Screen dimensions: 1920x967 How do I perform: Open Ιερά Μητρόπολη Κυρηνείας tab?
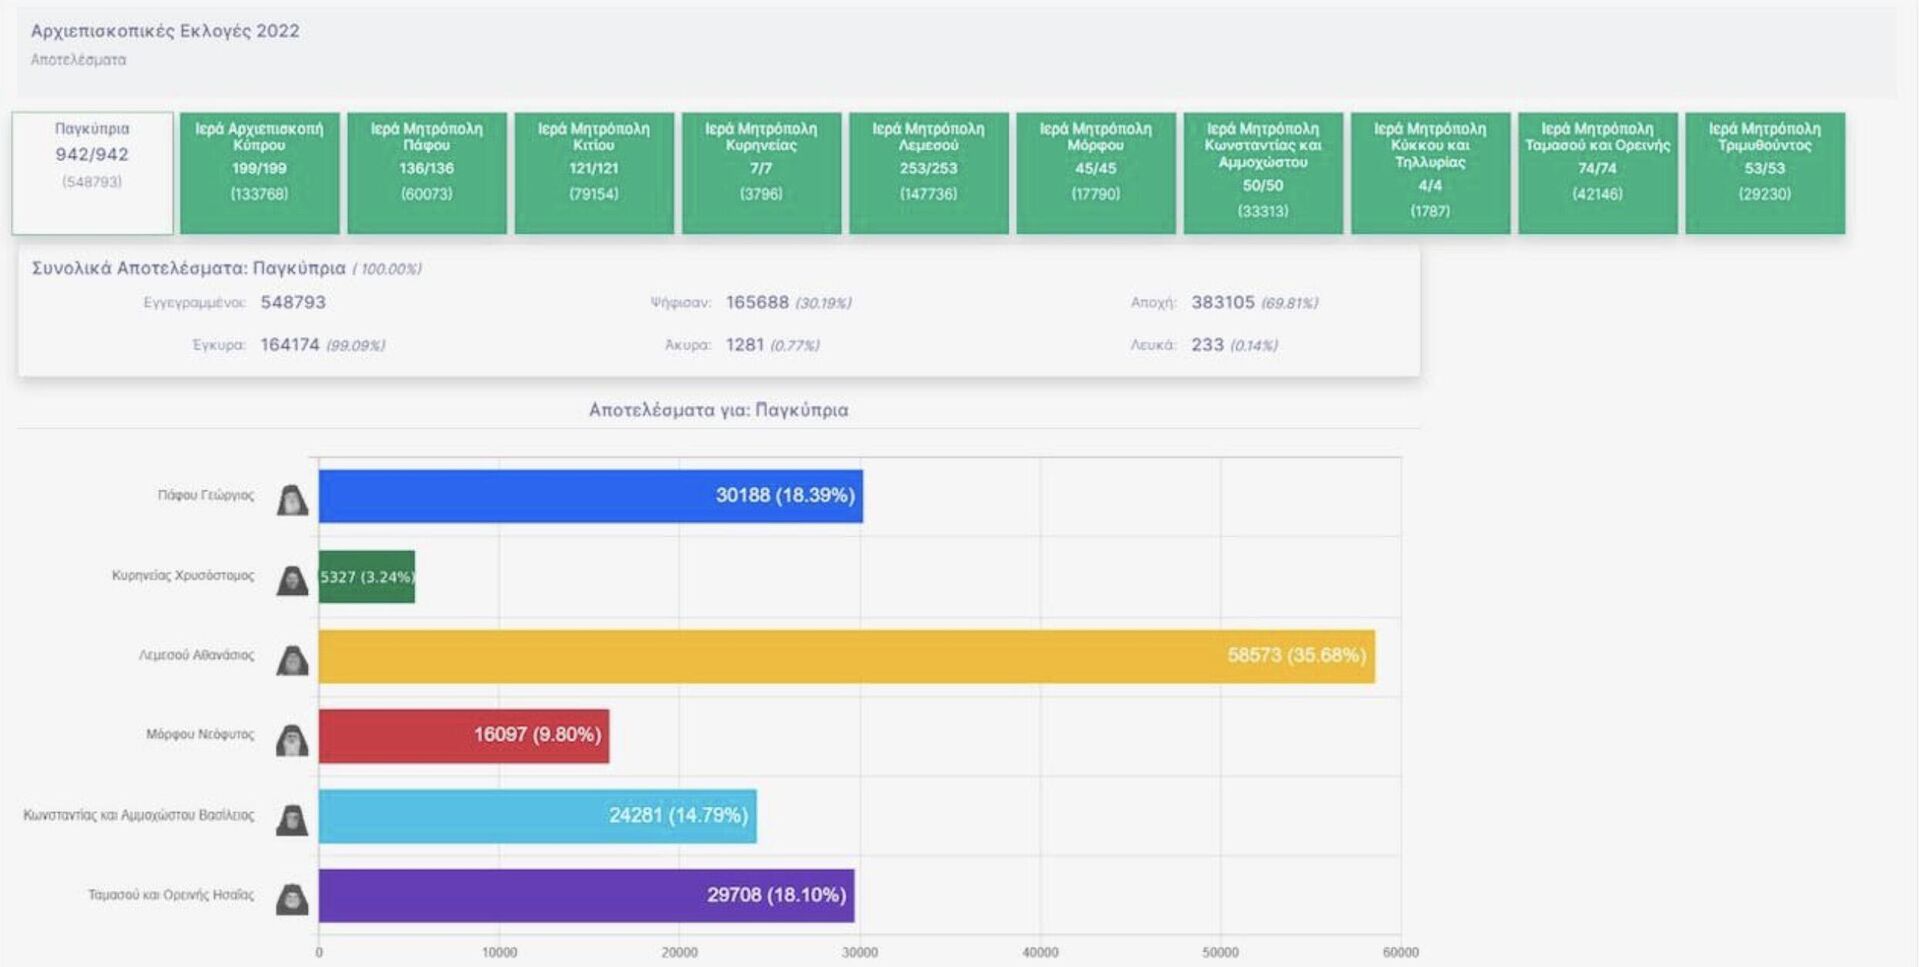761,173
